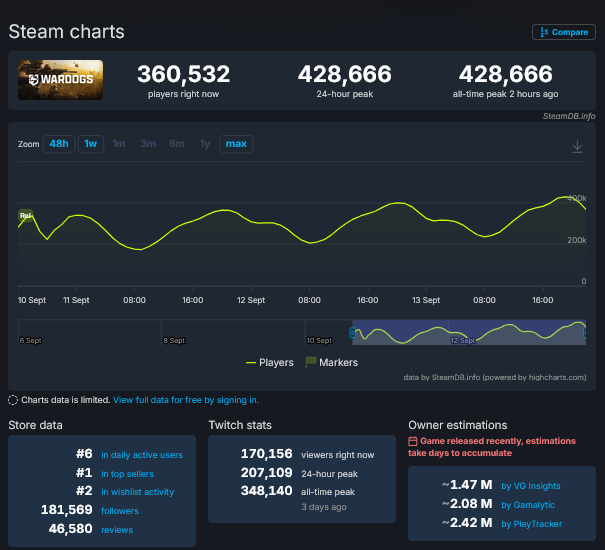Grab the left navigator range handle
This screenshot has width=605, height=550.
[x=352, y=332]
